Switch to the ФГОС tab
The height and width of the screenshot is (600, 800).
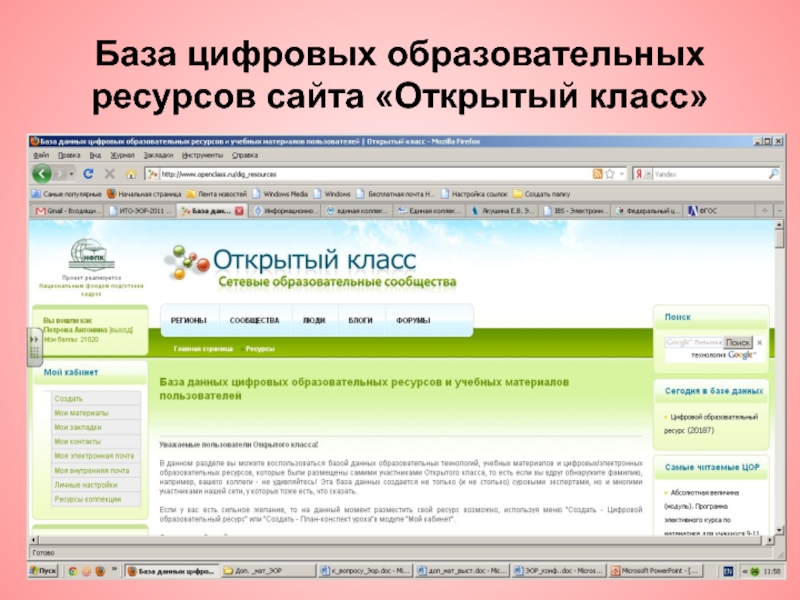coord(719,211)
